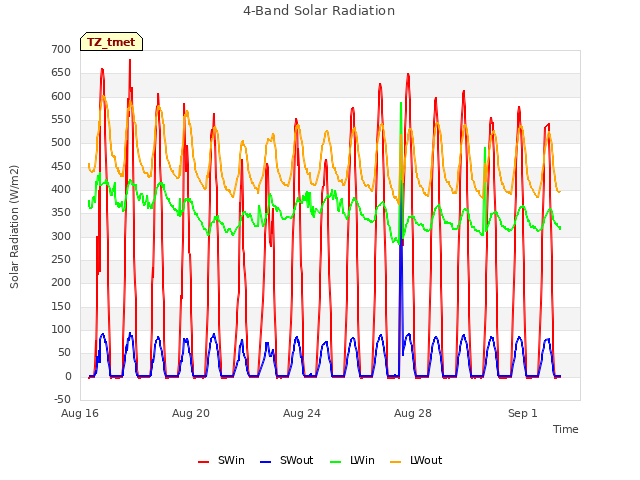Screen dimensions: 640x480
Task: Click the TZ_tmet annotation label
Action: click(x=111, y=42)
